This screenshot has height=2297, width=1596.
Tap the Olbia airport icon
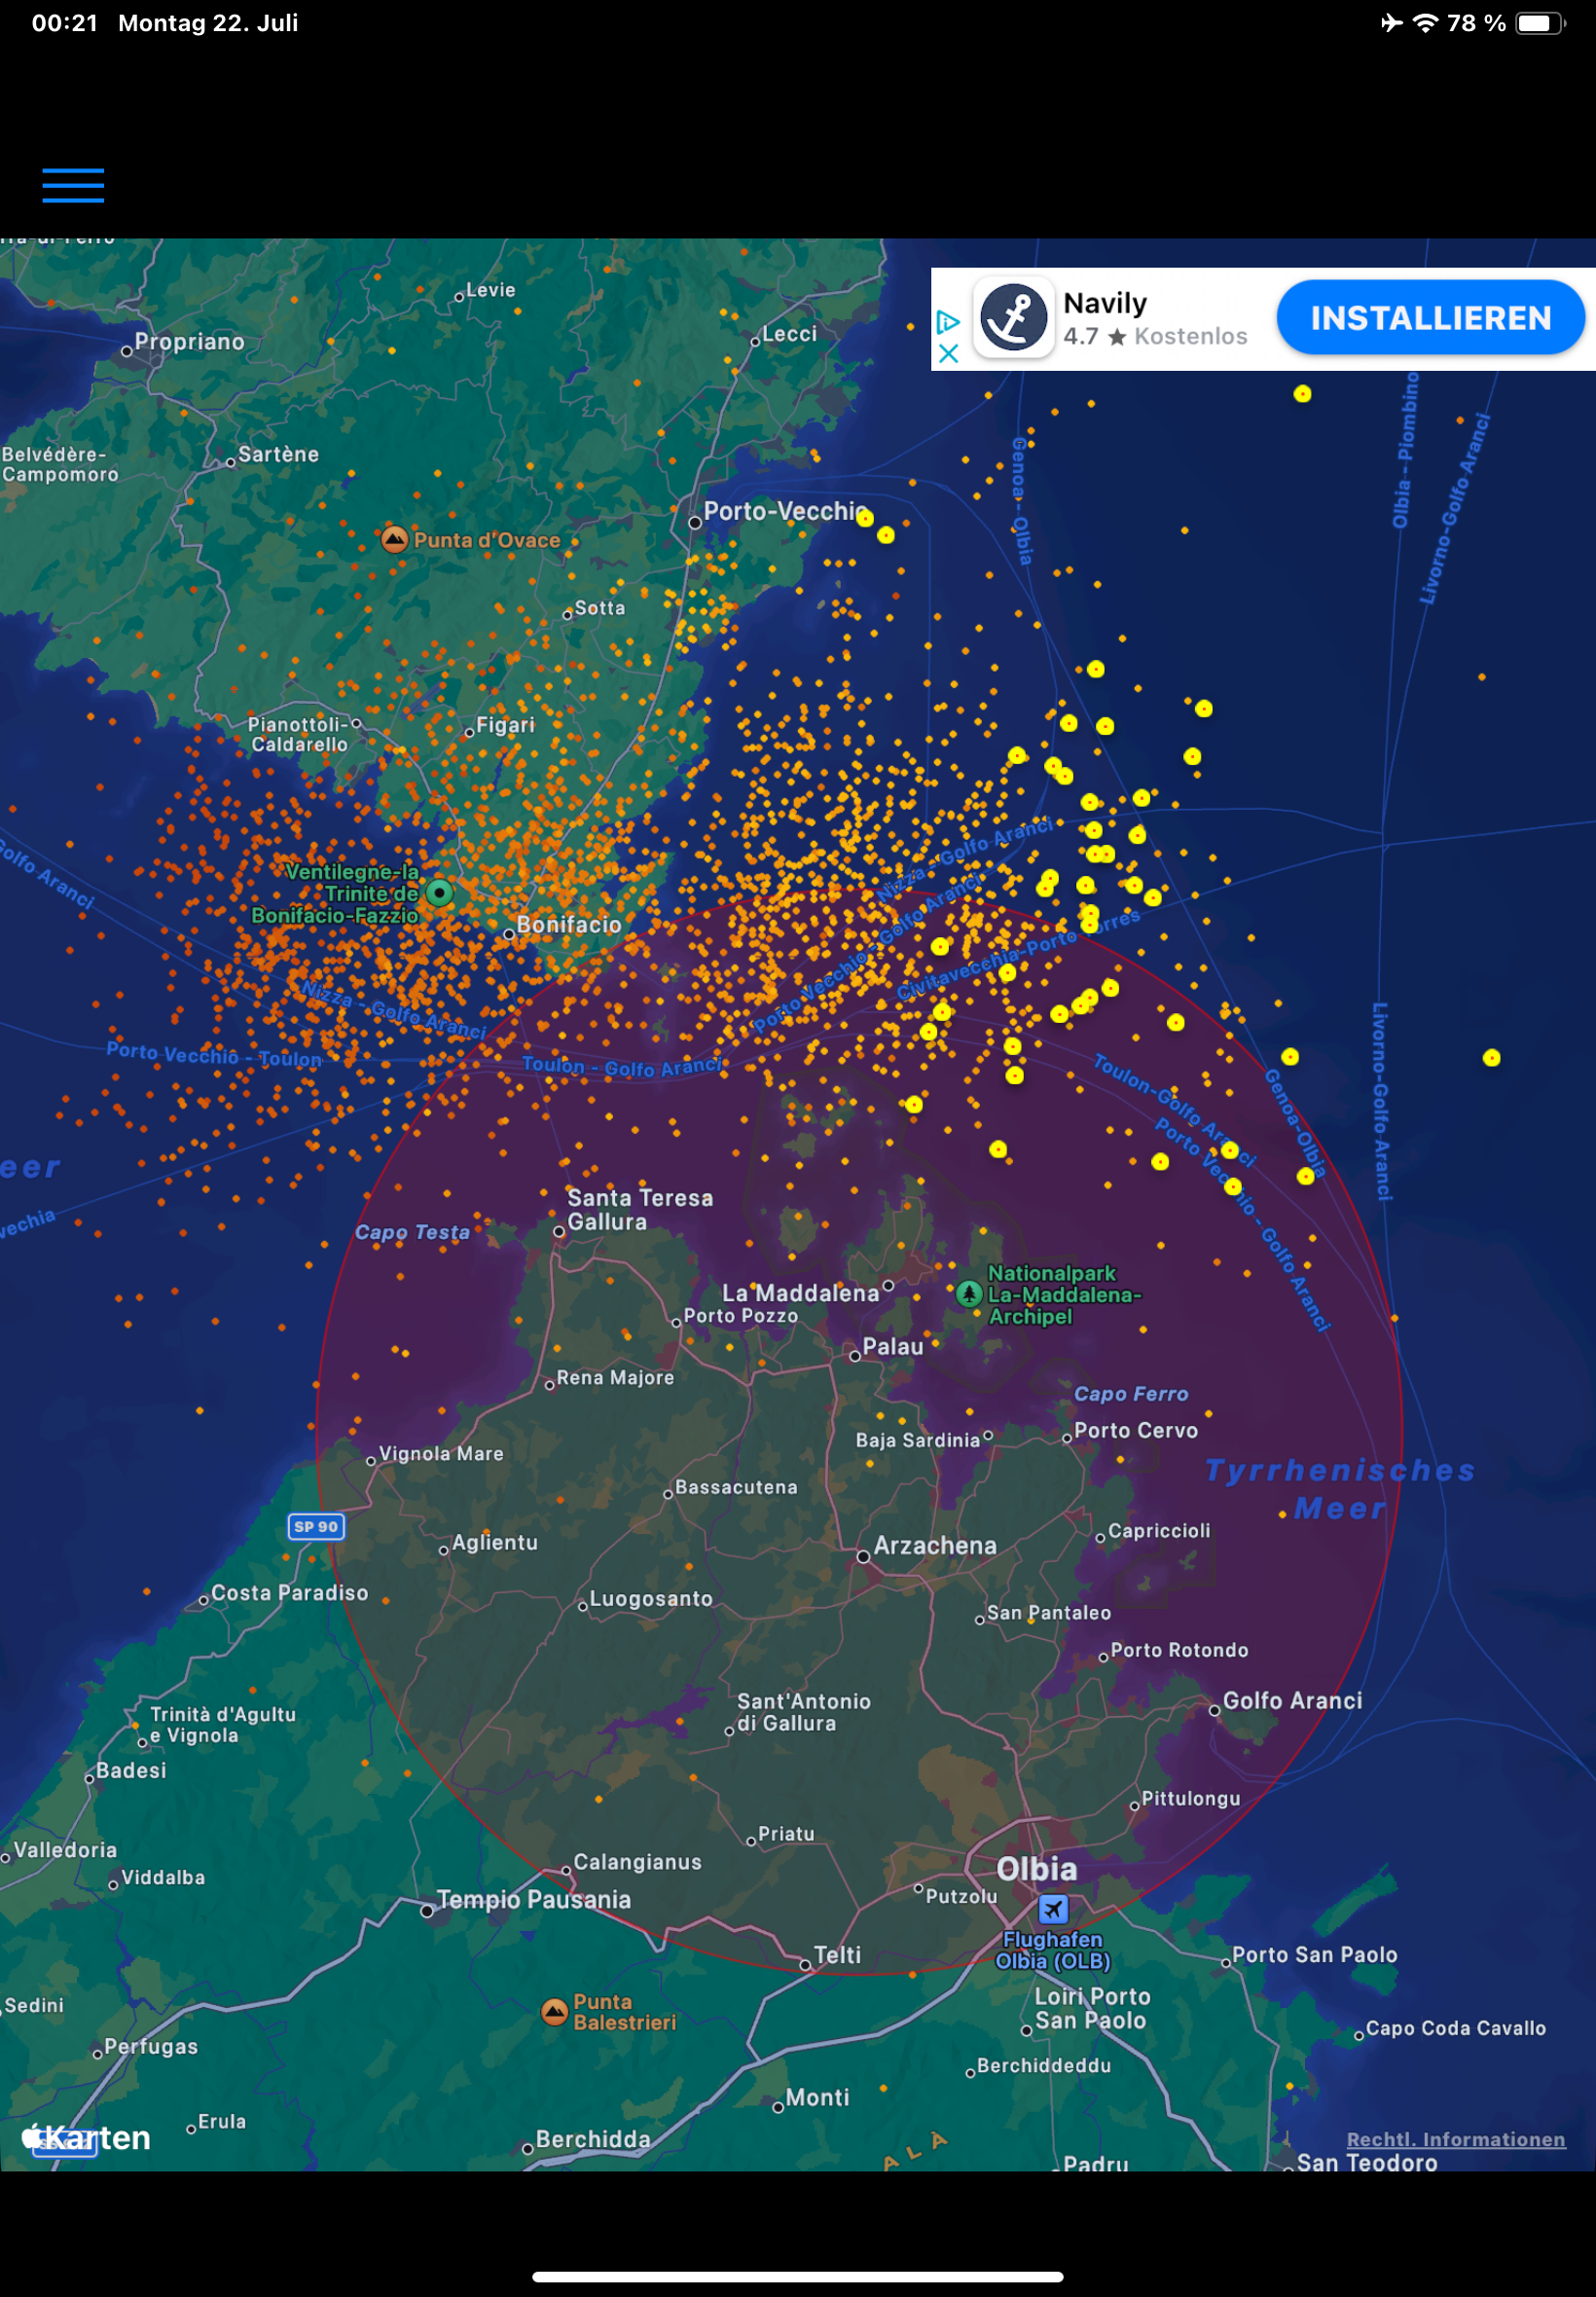click(1052, 1908)
